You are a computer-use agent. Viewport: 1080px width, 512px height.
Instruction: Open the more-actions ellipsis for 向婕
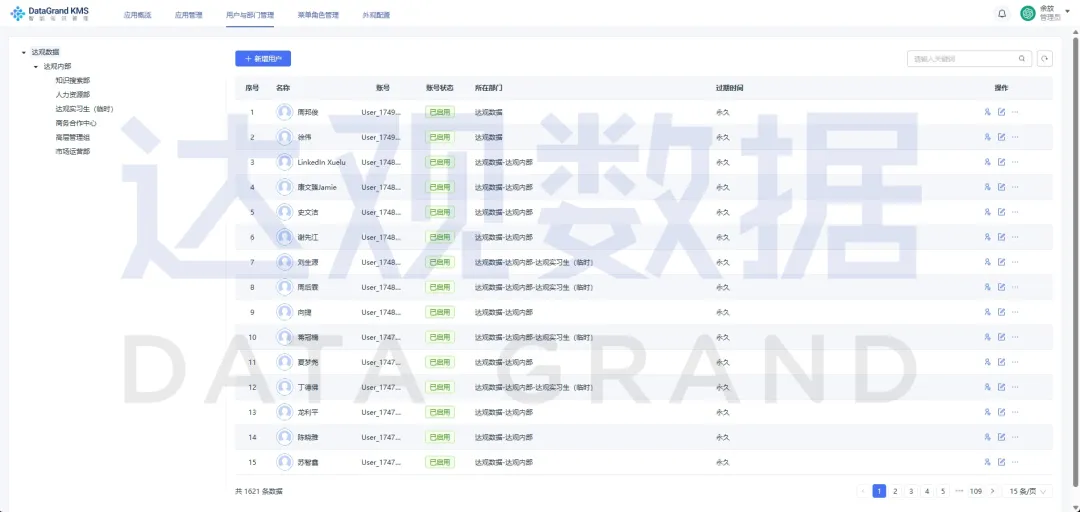pyautogui.click(x=1015, y=312)
